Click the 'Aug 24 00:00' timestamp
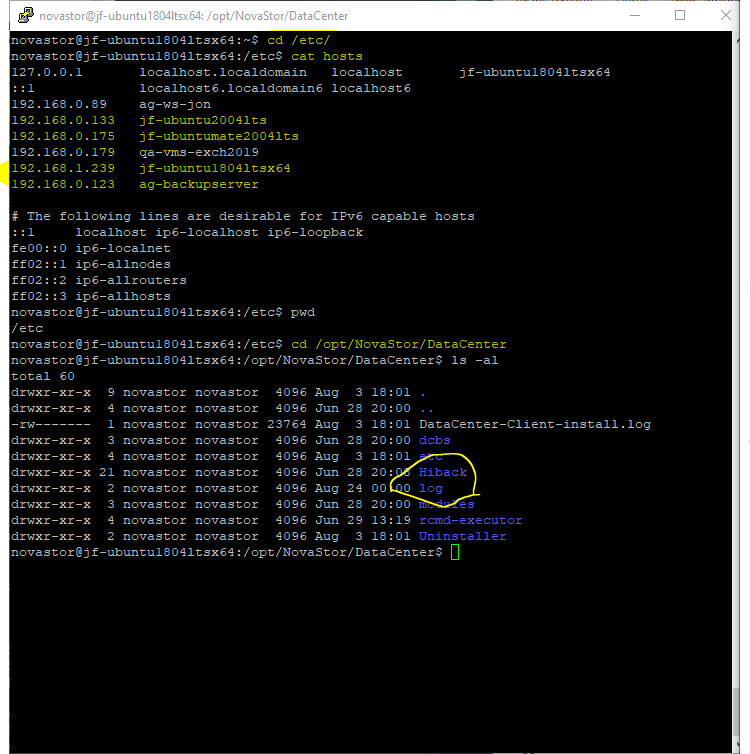 click(x=363, y=488)
